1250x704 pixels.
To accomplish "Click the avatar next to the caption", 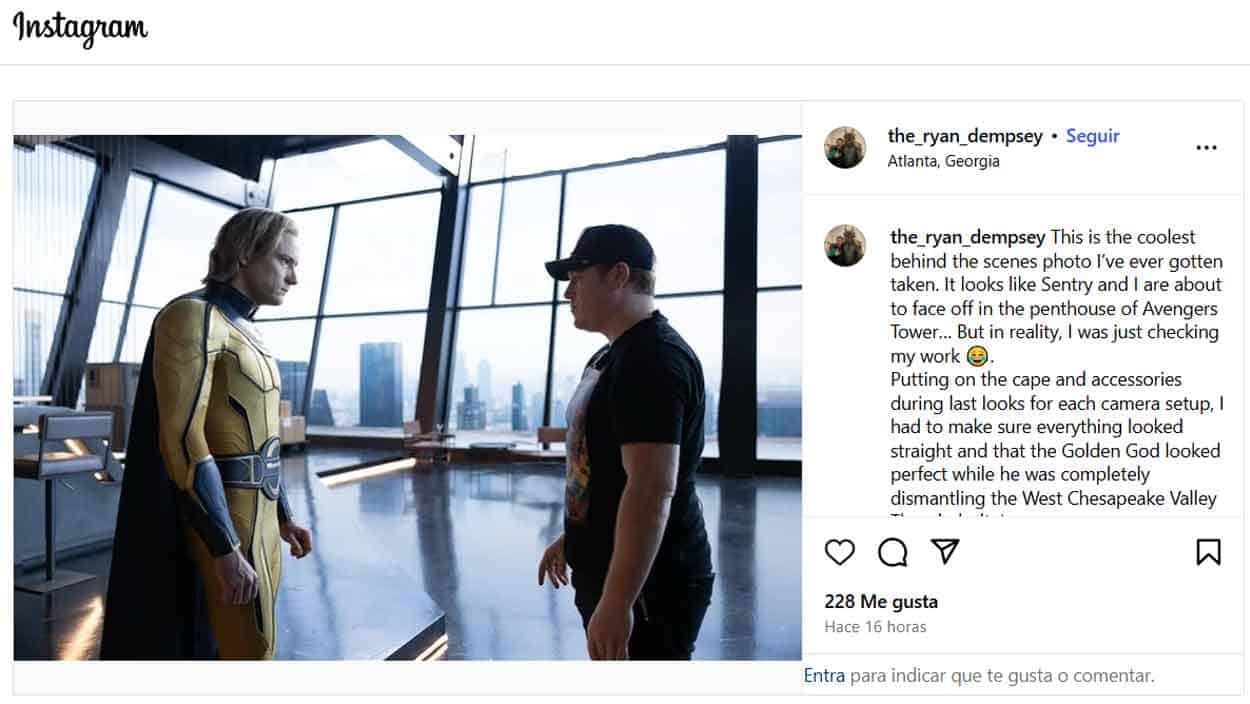I will click(845, 246).
